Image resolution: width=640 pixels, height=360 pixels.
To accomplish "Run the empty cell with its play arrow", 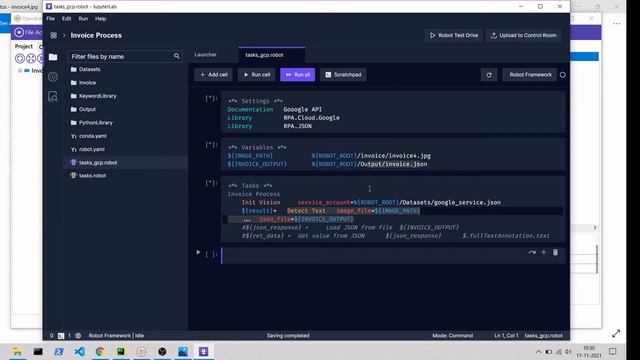I will point(198,253).
